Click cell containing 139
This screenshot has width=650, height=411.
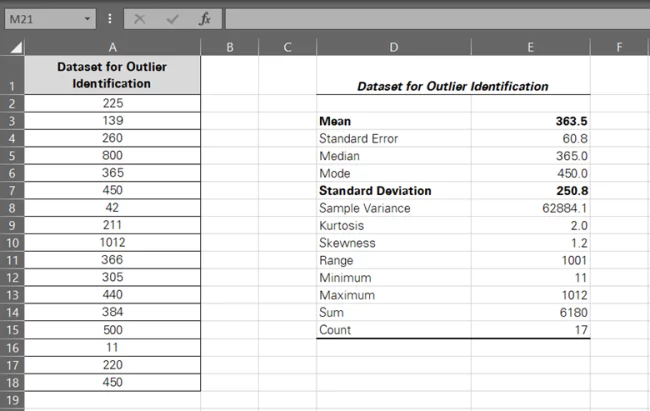coord(112,120)
